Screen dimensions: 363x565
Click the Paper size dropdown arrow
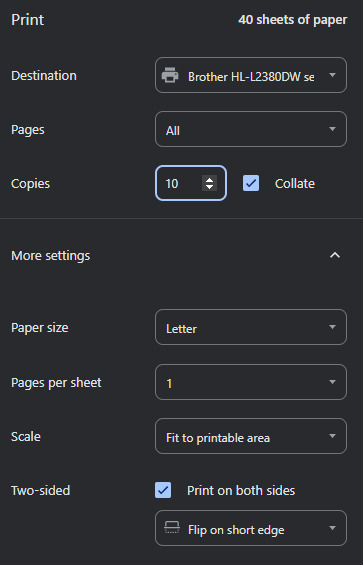(x=332, y=327)
